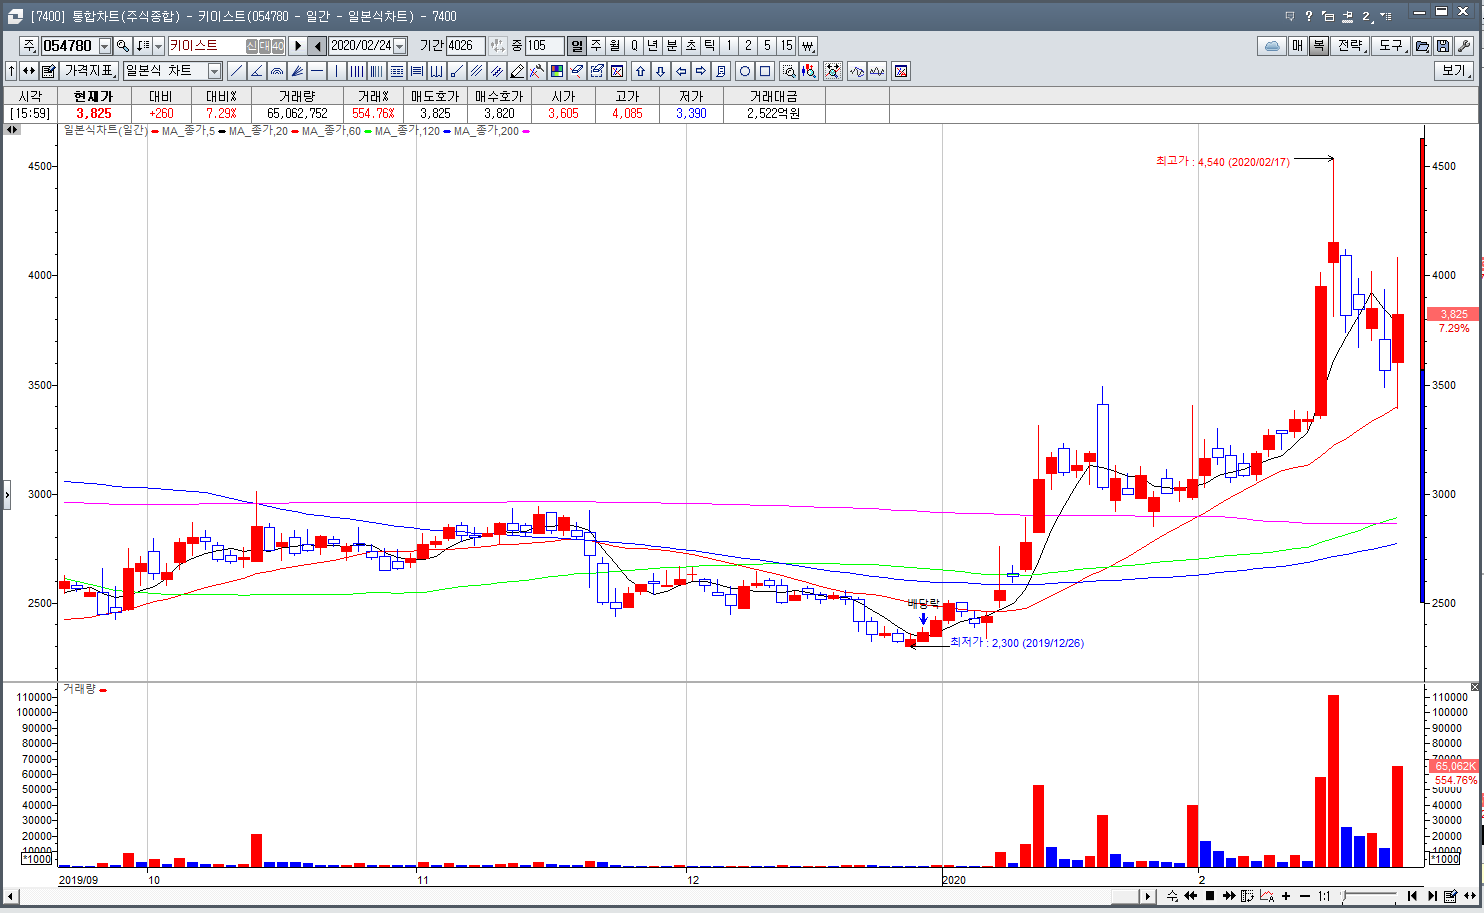Click zoom in plus button
Screen dimensions: 1484x913
coord(1286,896)
